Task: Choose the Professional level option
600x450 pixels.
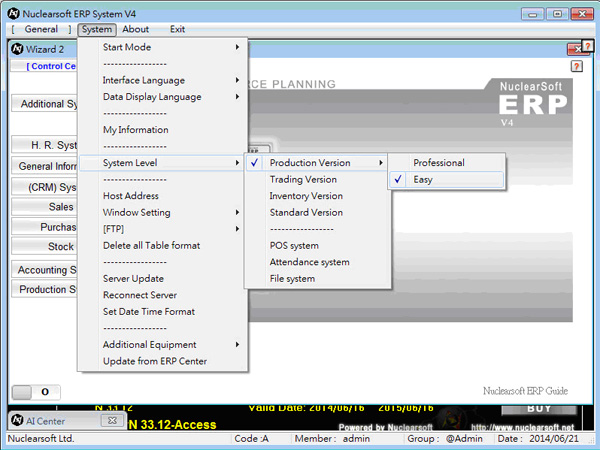Action: (447, 163)
